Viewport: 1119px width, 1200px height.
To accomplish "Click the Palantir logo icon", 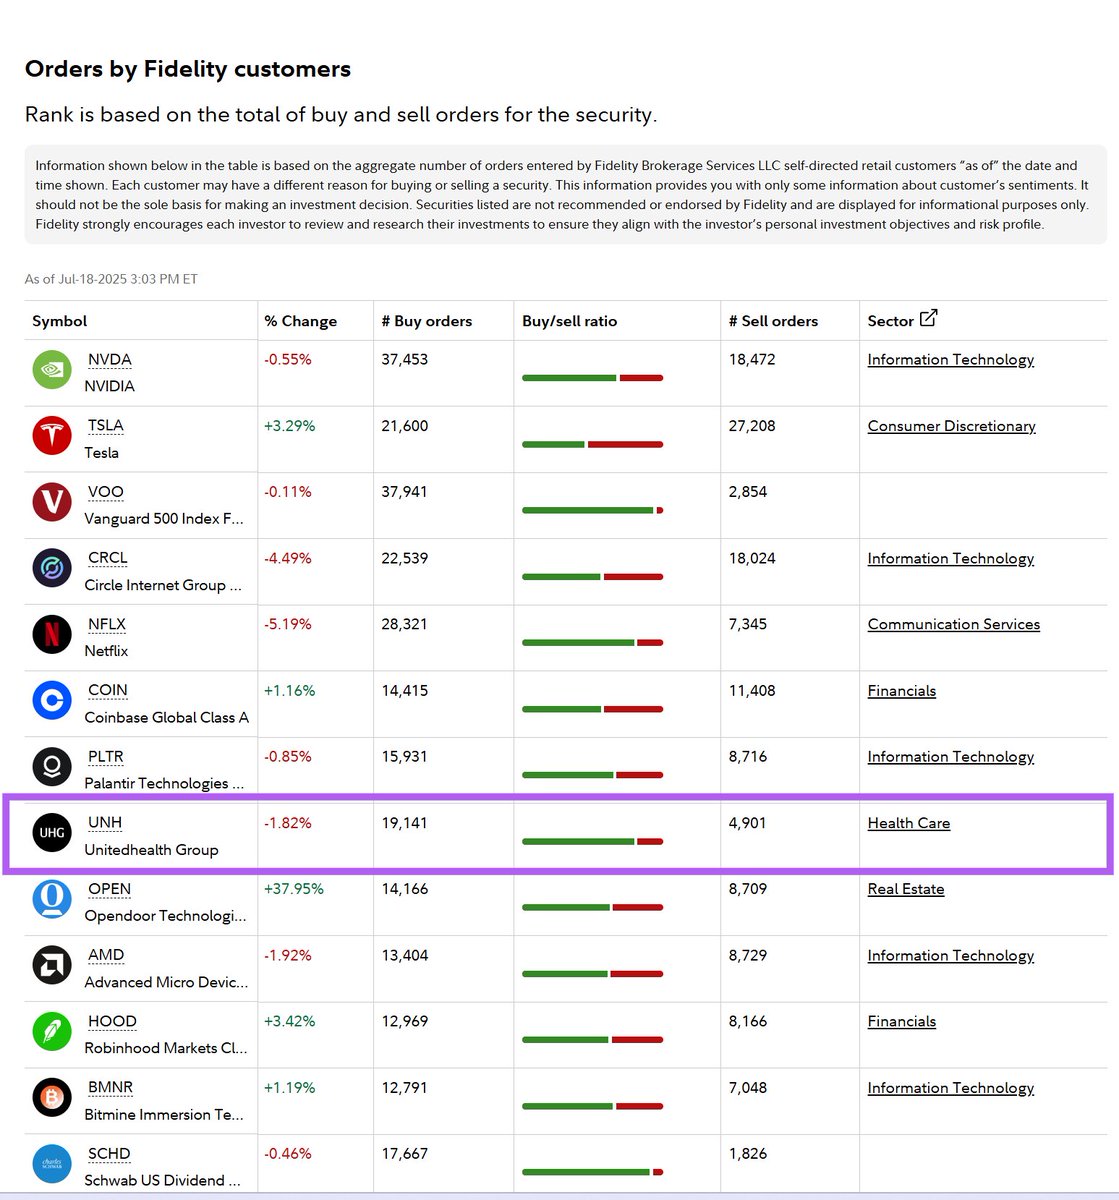I will (52, 767).
